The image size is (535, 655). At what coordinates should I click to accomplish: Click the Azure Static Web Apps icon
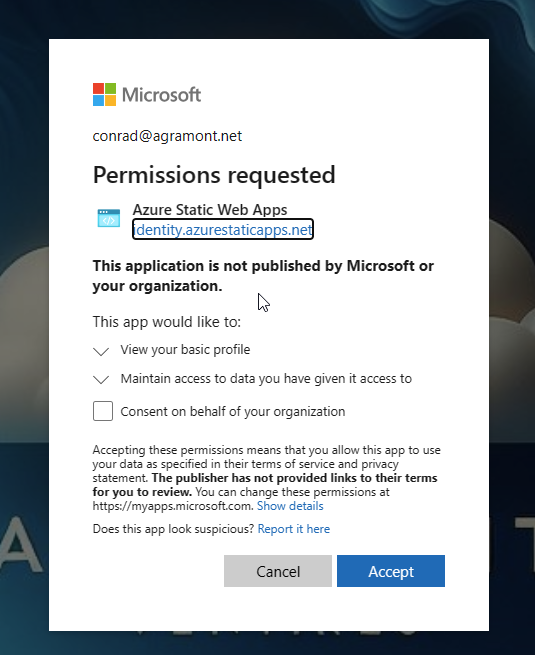pyautogui.click(x=109, y=218)
